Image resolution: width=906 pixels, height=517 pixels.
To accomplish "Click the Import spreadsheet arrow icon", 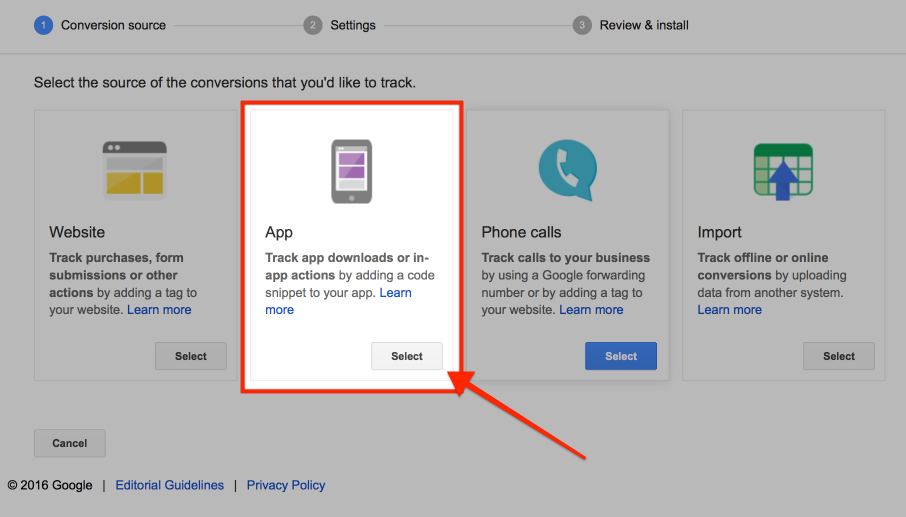I will [x=782, y=170].
